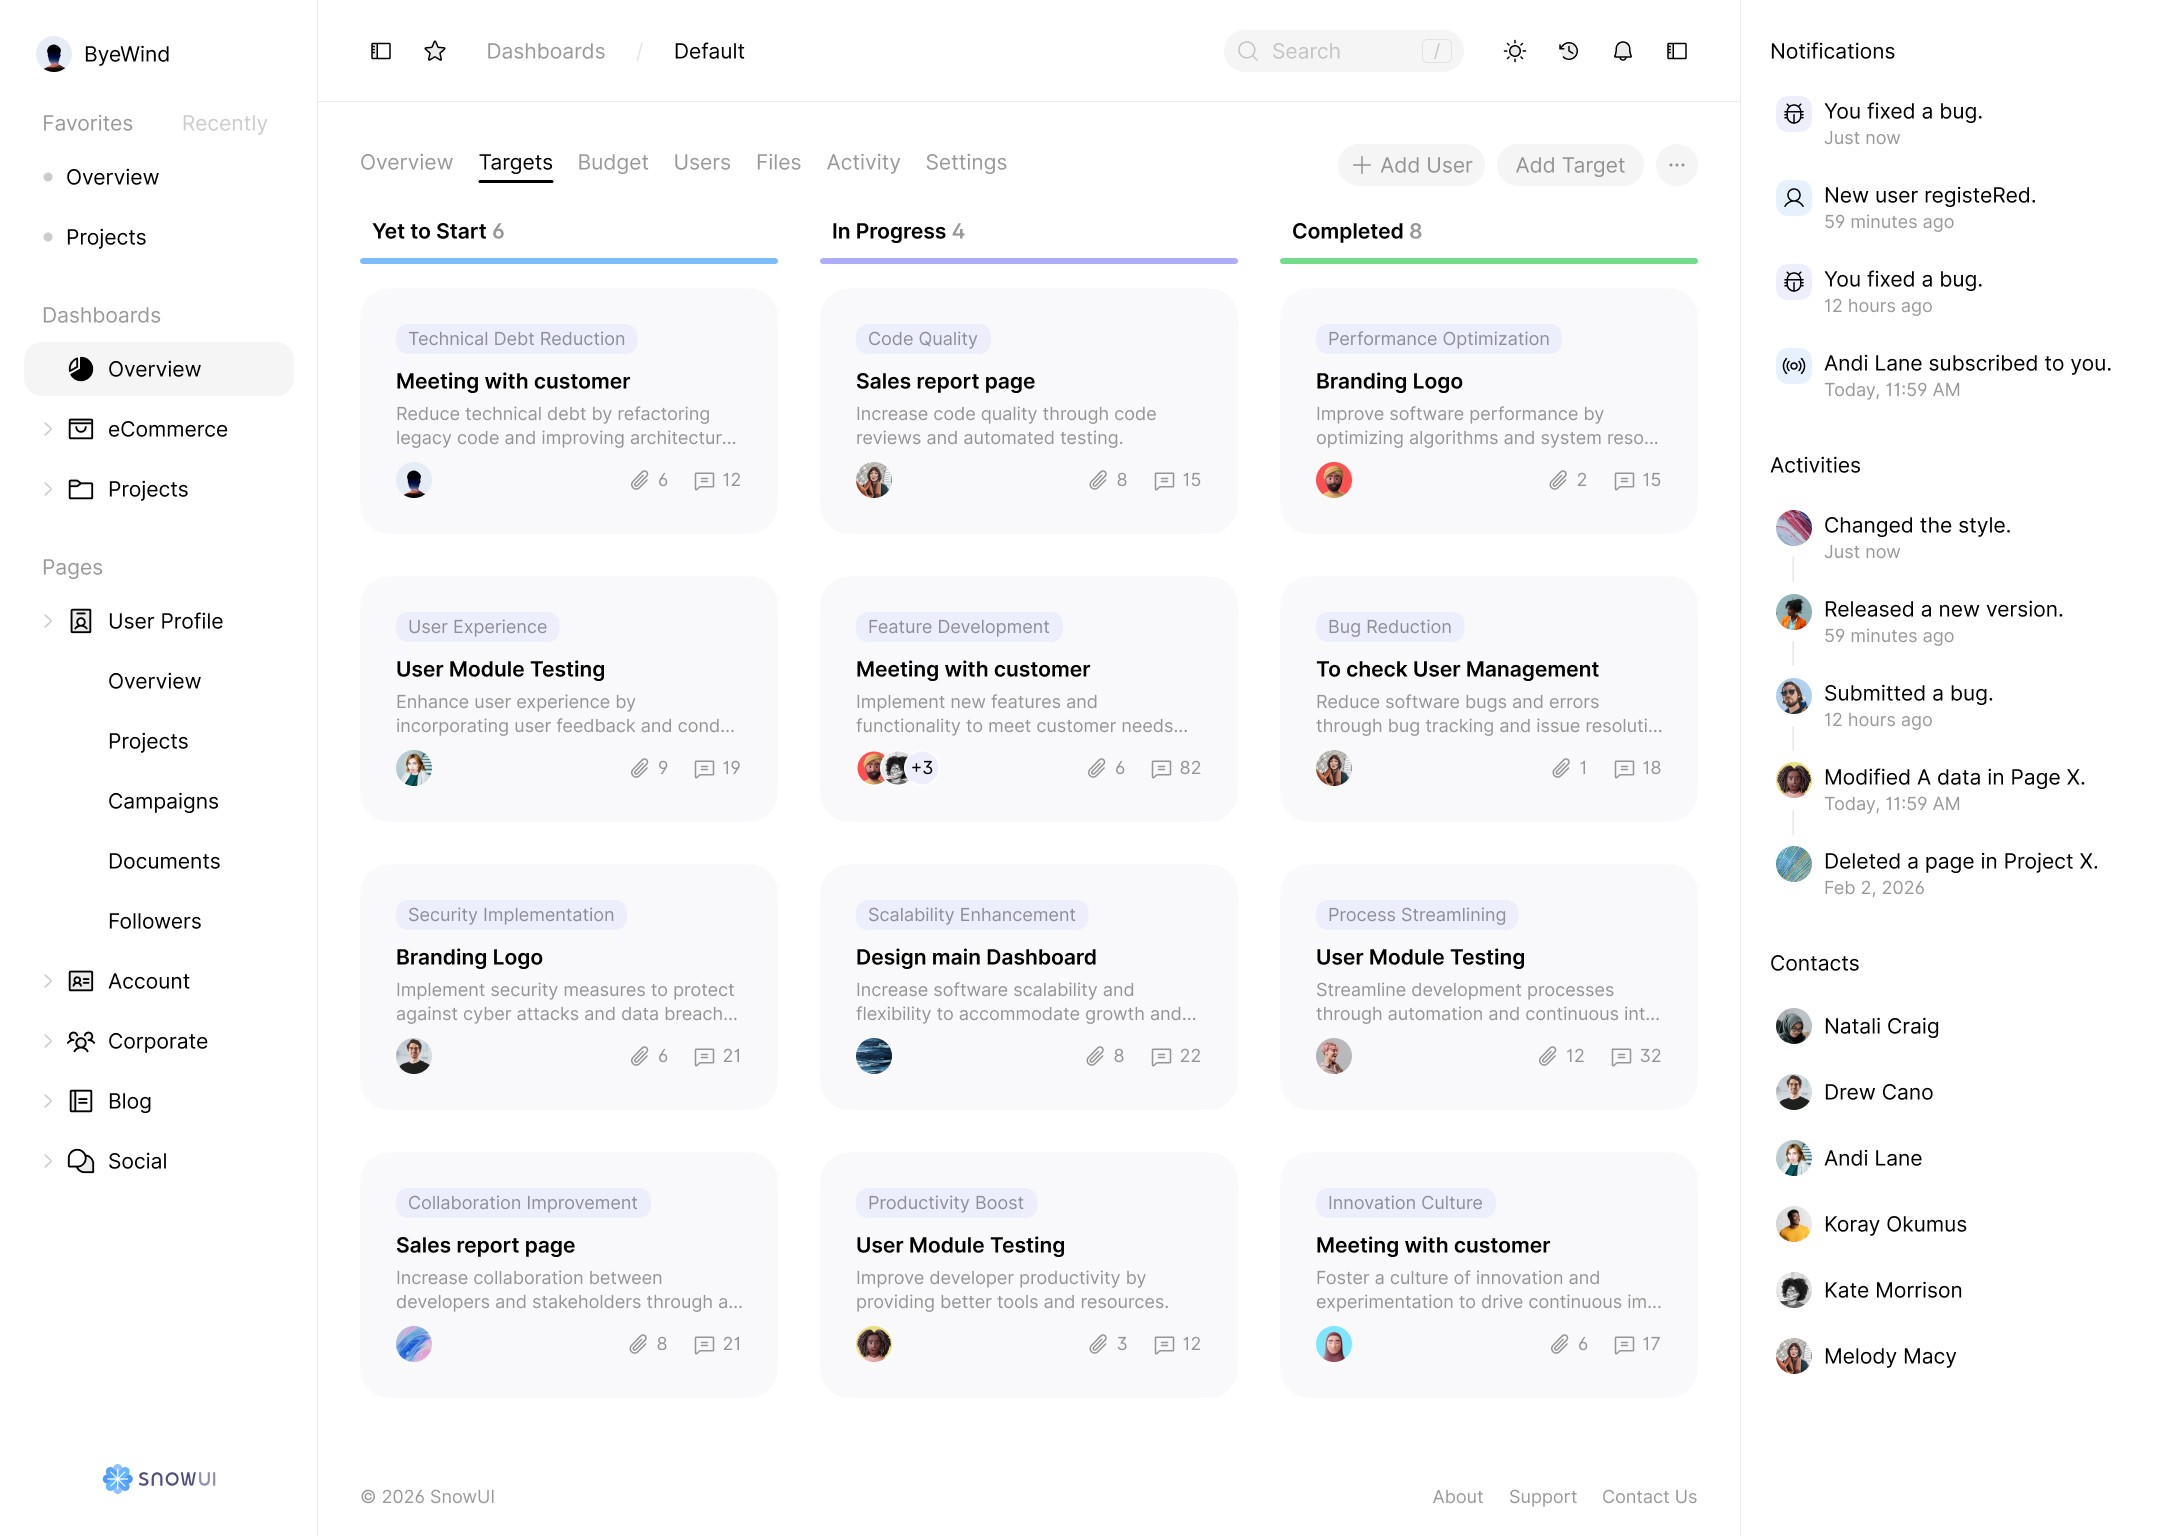The width and height of the screenshot is (2160, 1536).
Task: Click the three-dots more options button
Action: [x=1677, y=165]
